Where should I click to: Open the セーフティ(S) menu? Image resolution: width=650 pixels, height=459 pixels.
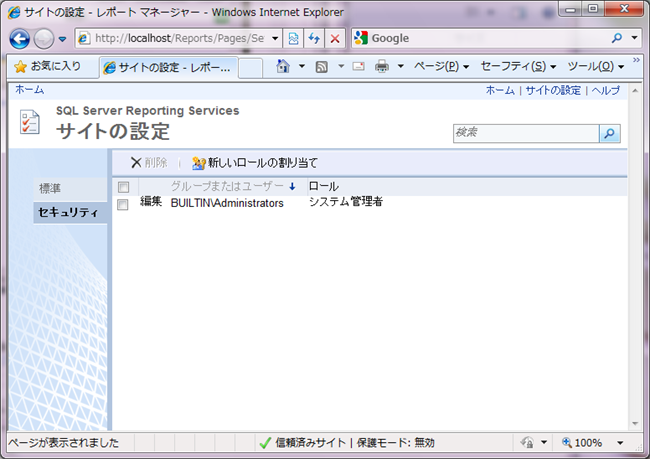(518, 66)
